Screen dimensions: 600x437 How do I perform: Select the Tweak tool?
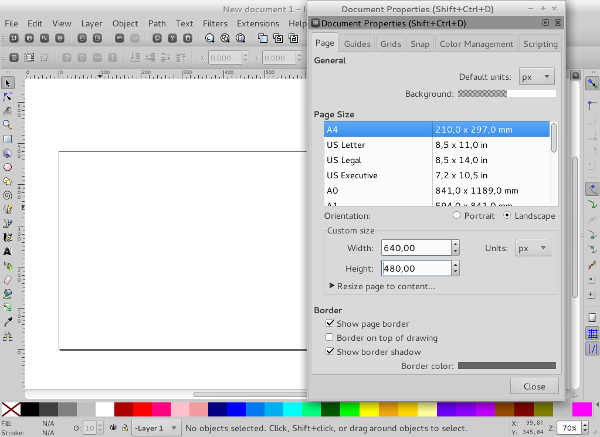(8, 111)
